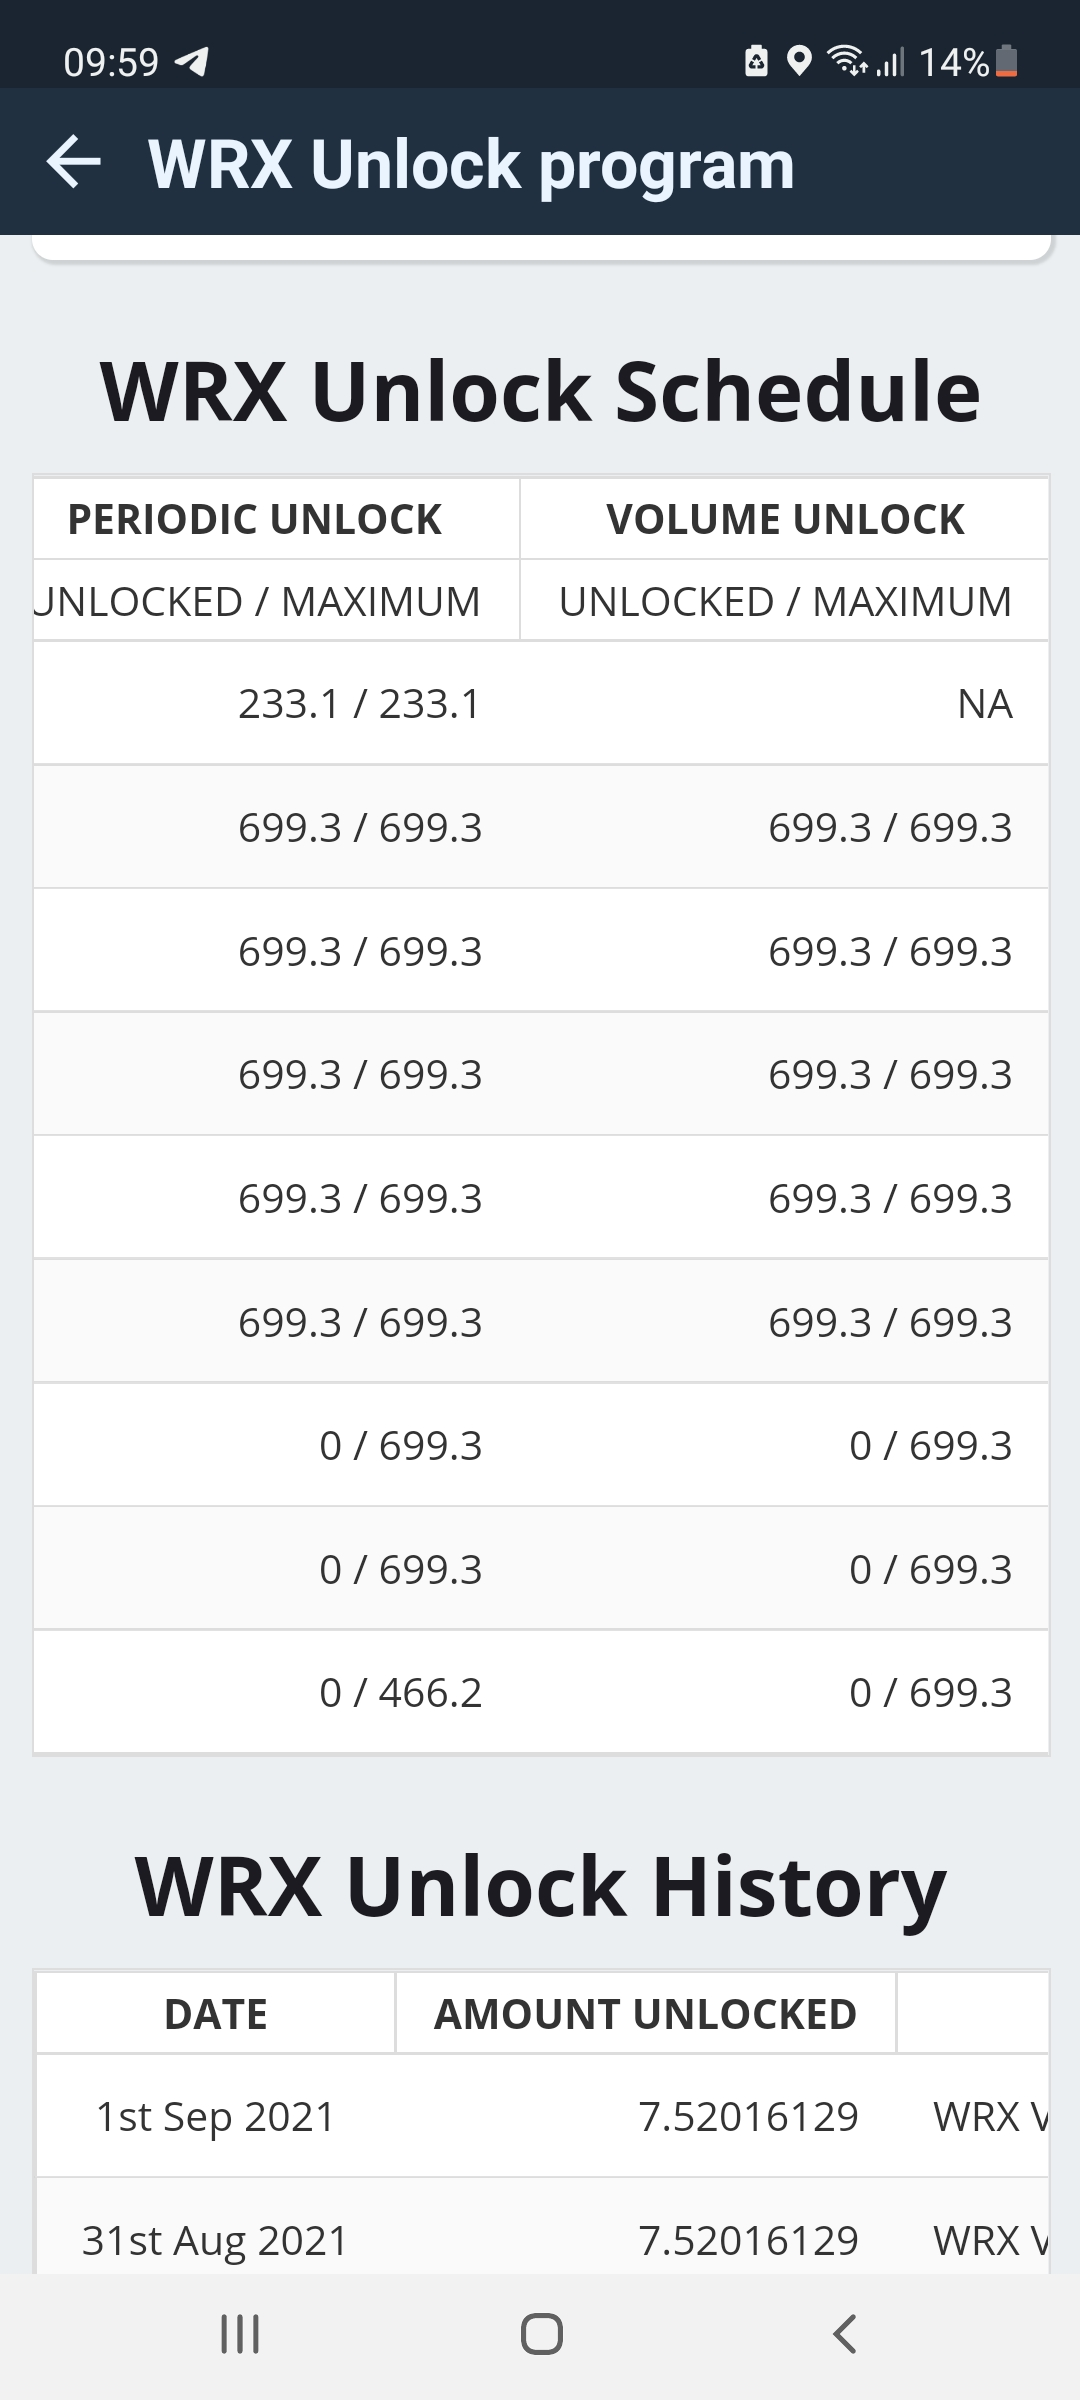Tap the WRX Unlock Schedule heading
The image size is (1080, 2400).
tap(540, 391)
